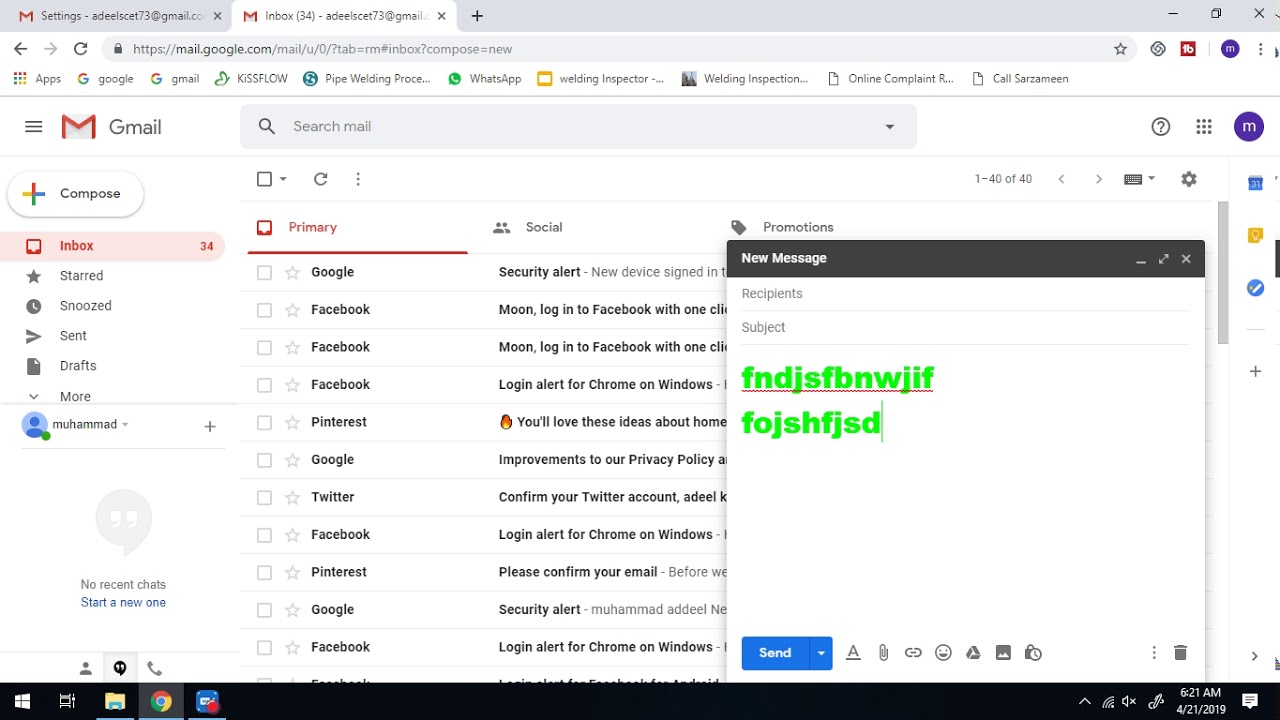The height and width of the screenshot is (720, 1280).
Task: Open the Gmail settings gear
Action: coord(1188,179)
